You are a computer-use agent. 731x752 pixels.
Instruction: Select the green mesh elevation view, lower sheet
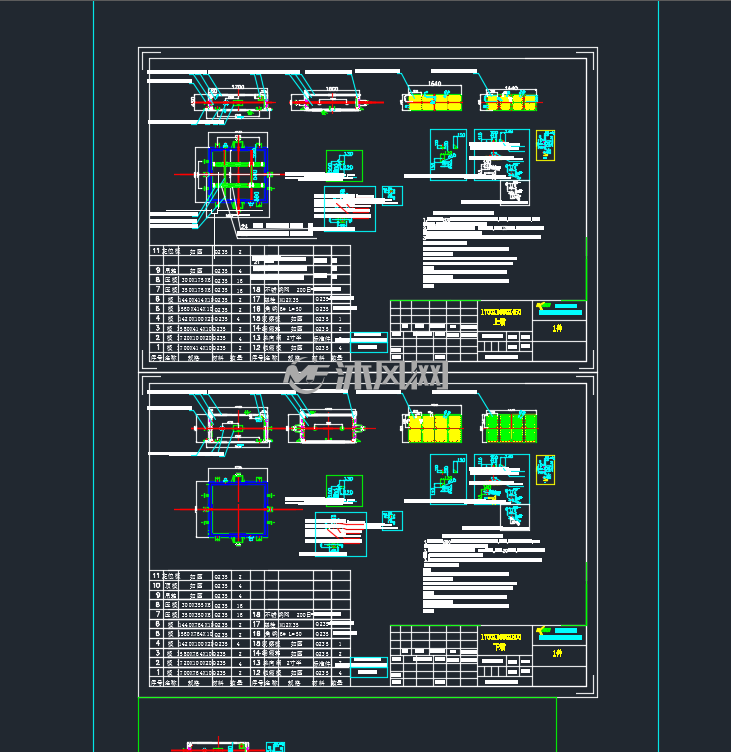point(509,426)
